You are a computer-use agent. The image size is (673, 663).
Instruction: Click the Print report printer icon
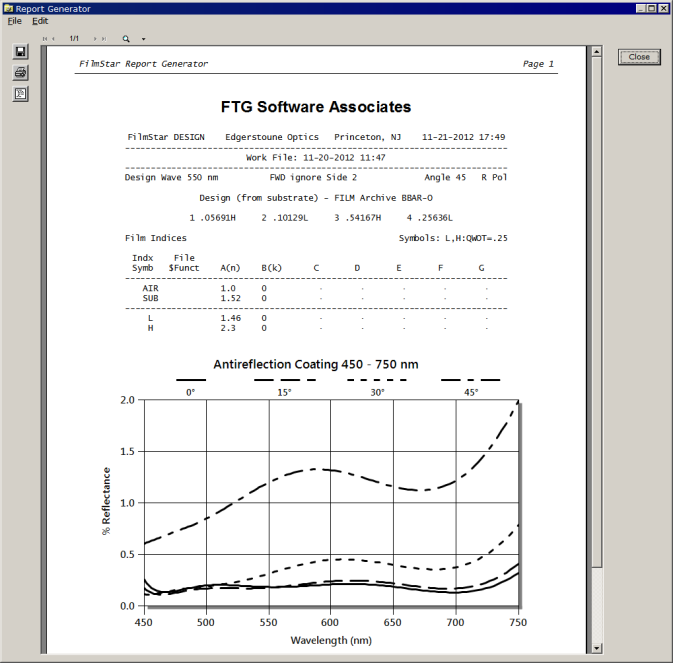point(20,73)
